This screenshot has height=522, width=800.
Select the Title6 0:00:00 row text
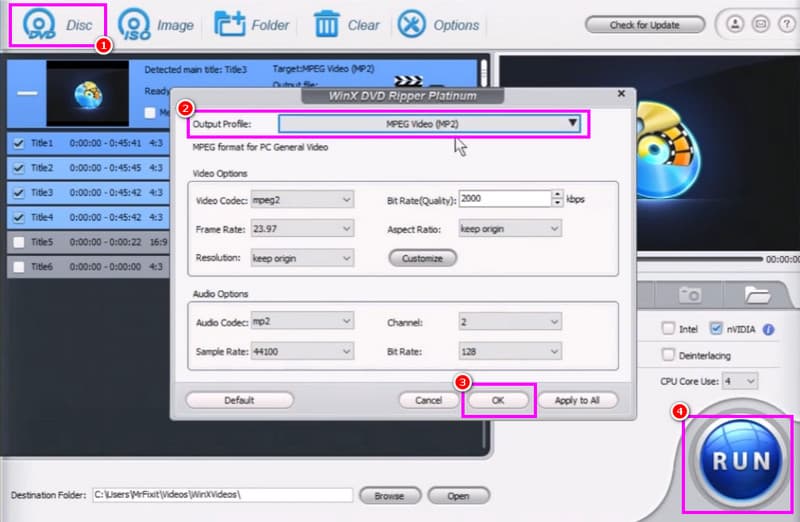(x=97, y=266)
